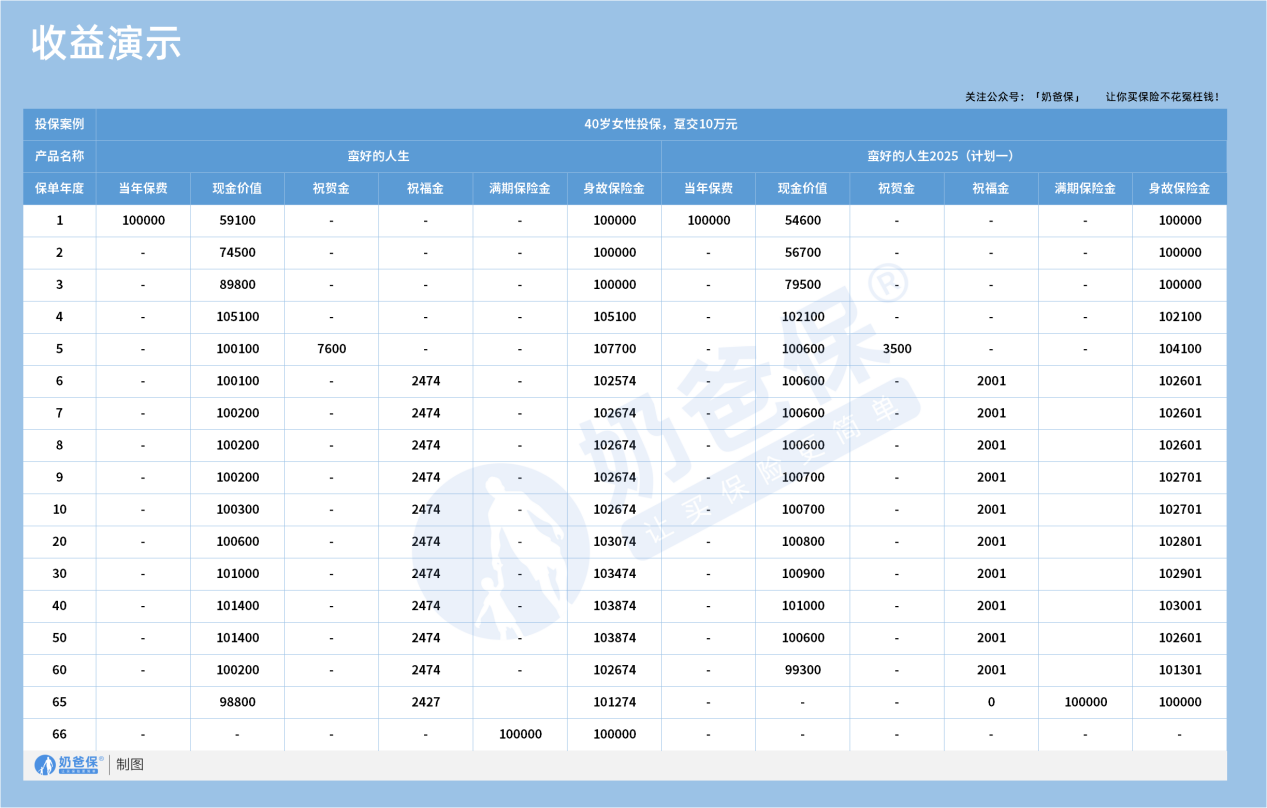The image size is (1267, 808).
Task: Select the 保单年度 column header
Action: tap(59, 188)
